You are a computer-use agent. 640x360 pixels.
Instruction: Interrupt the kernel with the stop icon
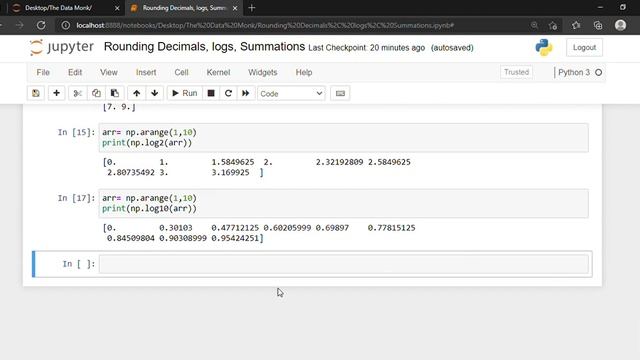pyautogui.click(x=211, y=93)
